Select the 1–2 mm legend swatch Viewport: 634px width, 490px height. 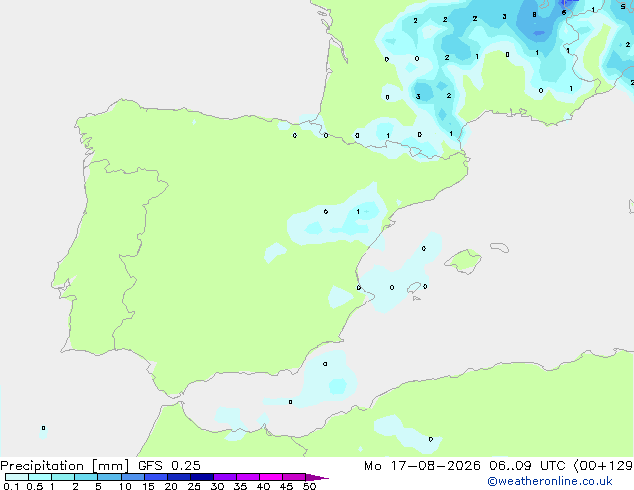(x=63, y=477)
